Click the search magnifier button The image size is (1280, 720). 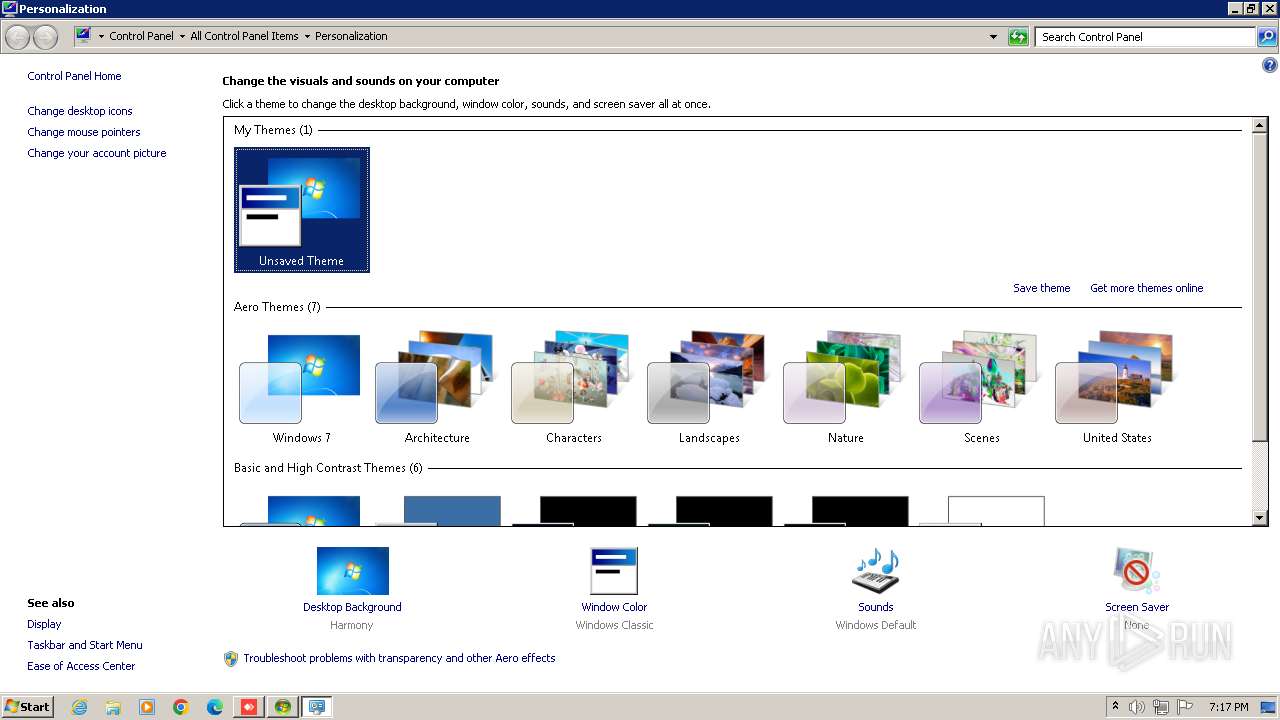tap(1266, 37)
